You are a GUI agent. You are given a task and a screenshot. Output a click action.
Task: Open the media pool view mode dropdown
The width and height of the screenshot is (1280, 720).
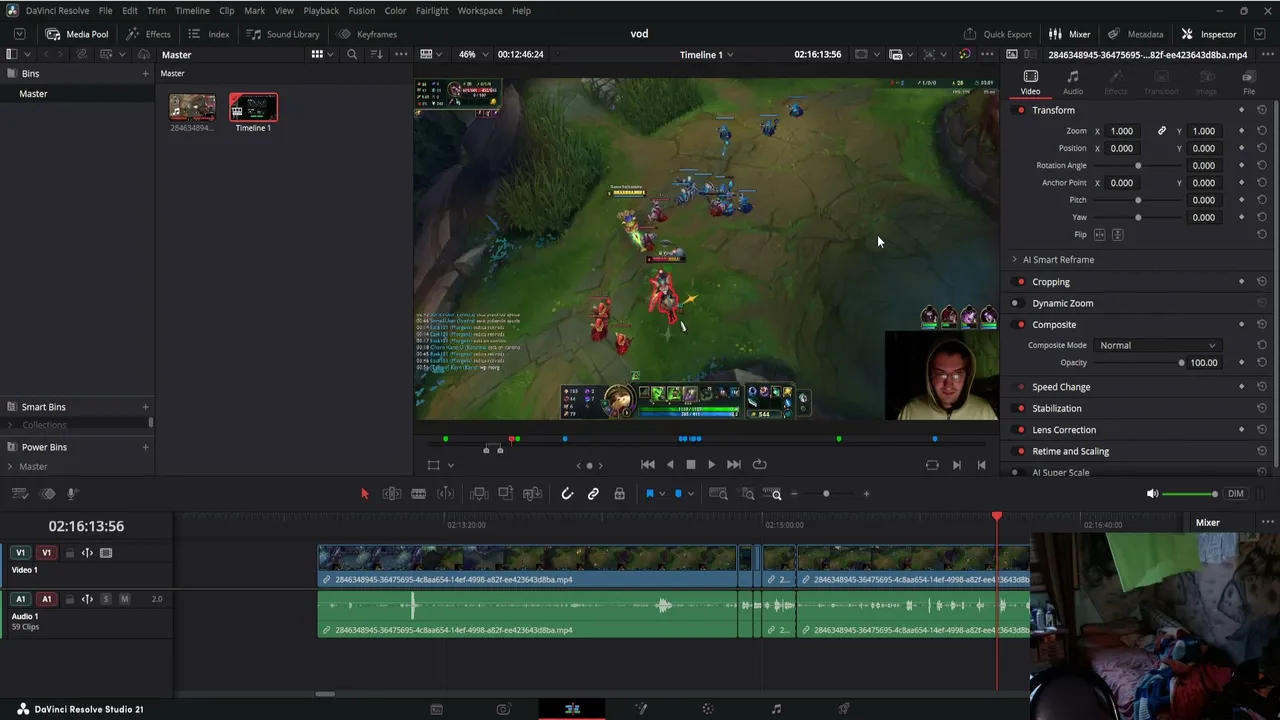pyautogui.click(x=322, y=54)
